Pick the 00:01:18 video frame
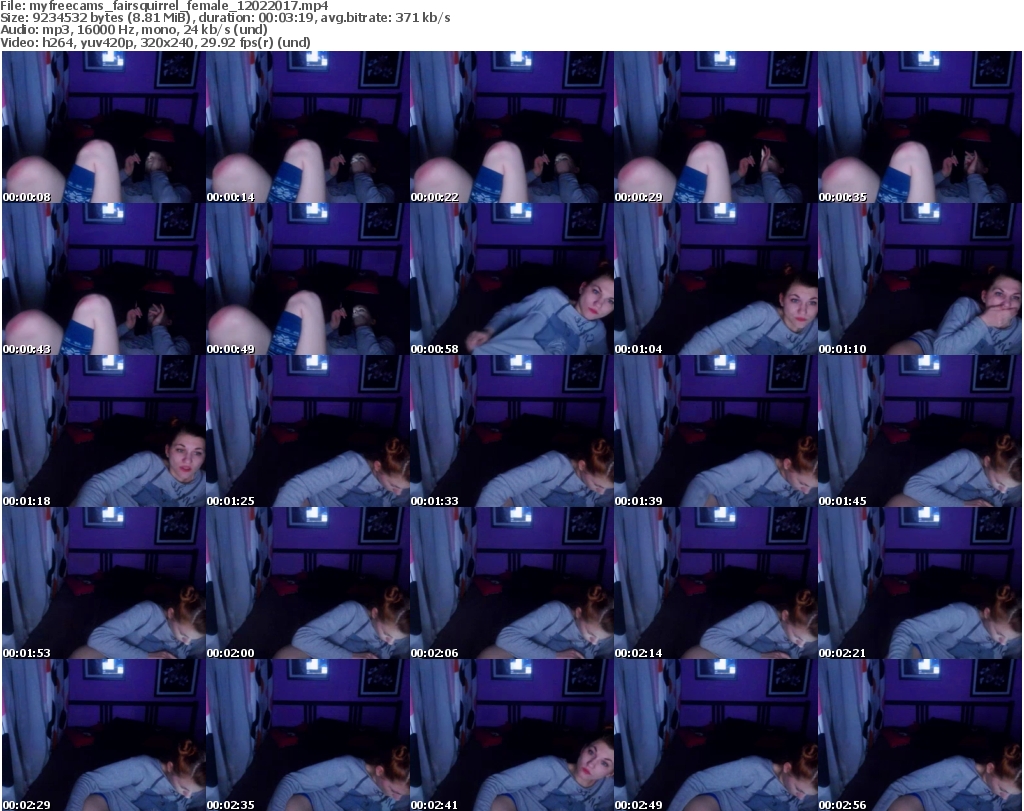 point(104,431)
